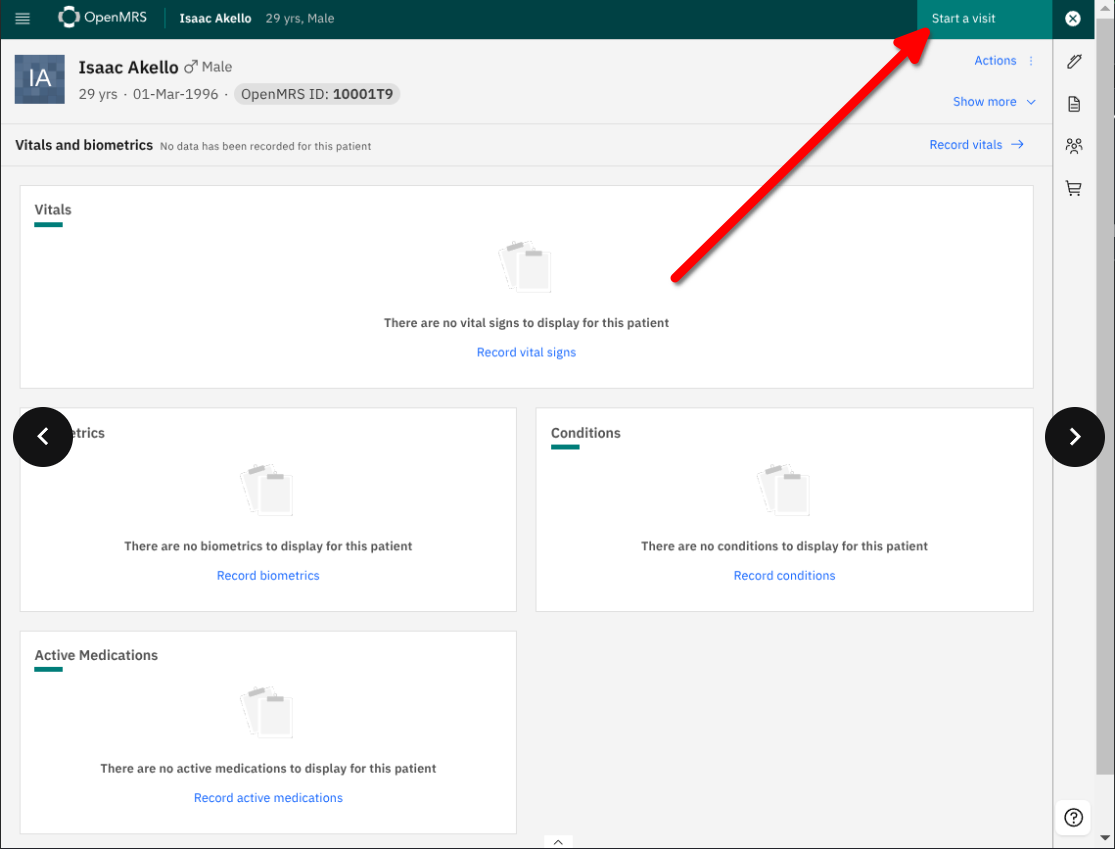Open the clinical forms document icon
The image size is (1115, 849).
(1074, 104)
